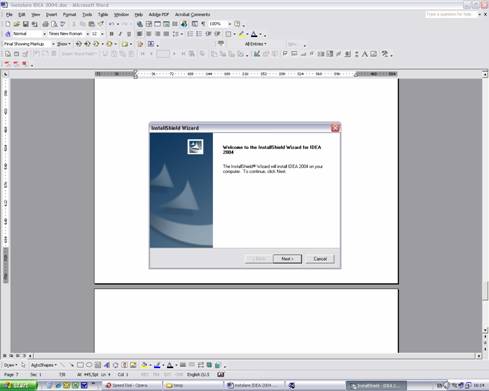The width and height of the screenshot is (489, 391).
Task: Click the Insert WordArt icon
Action: click(x=107, y=365)
